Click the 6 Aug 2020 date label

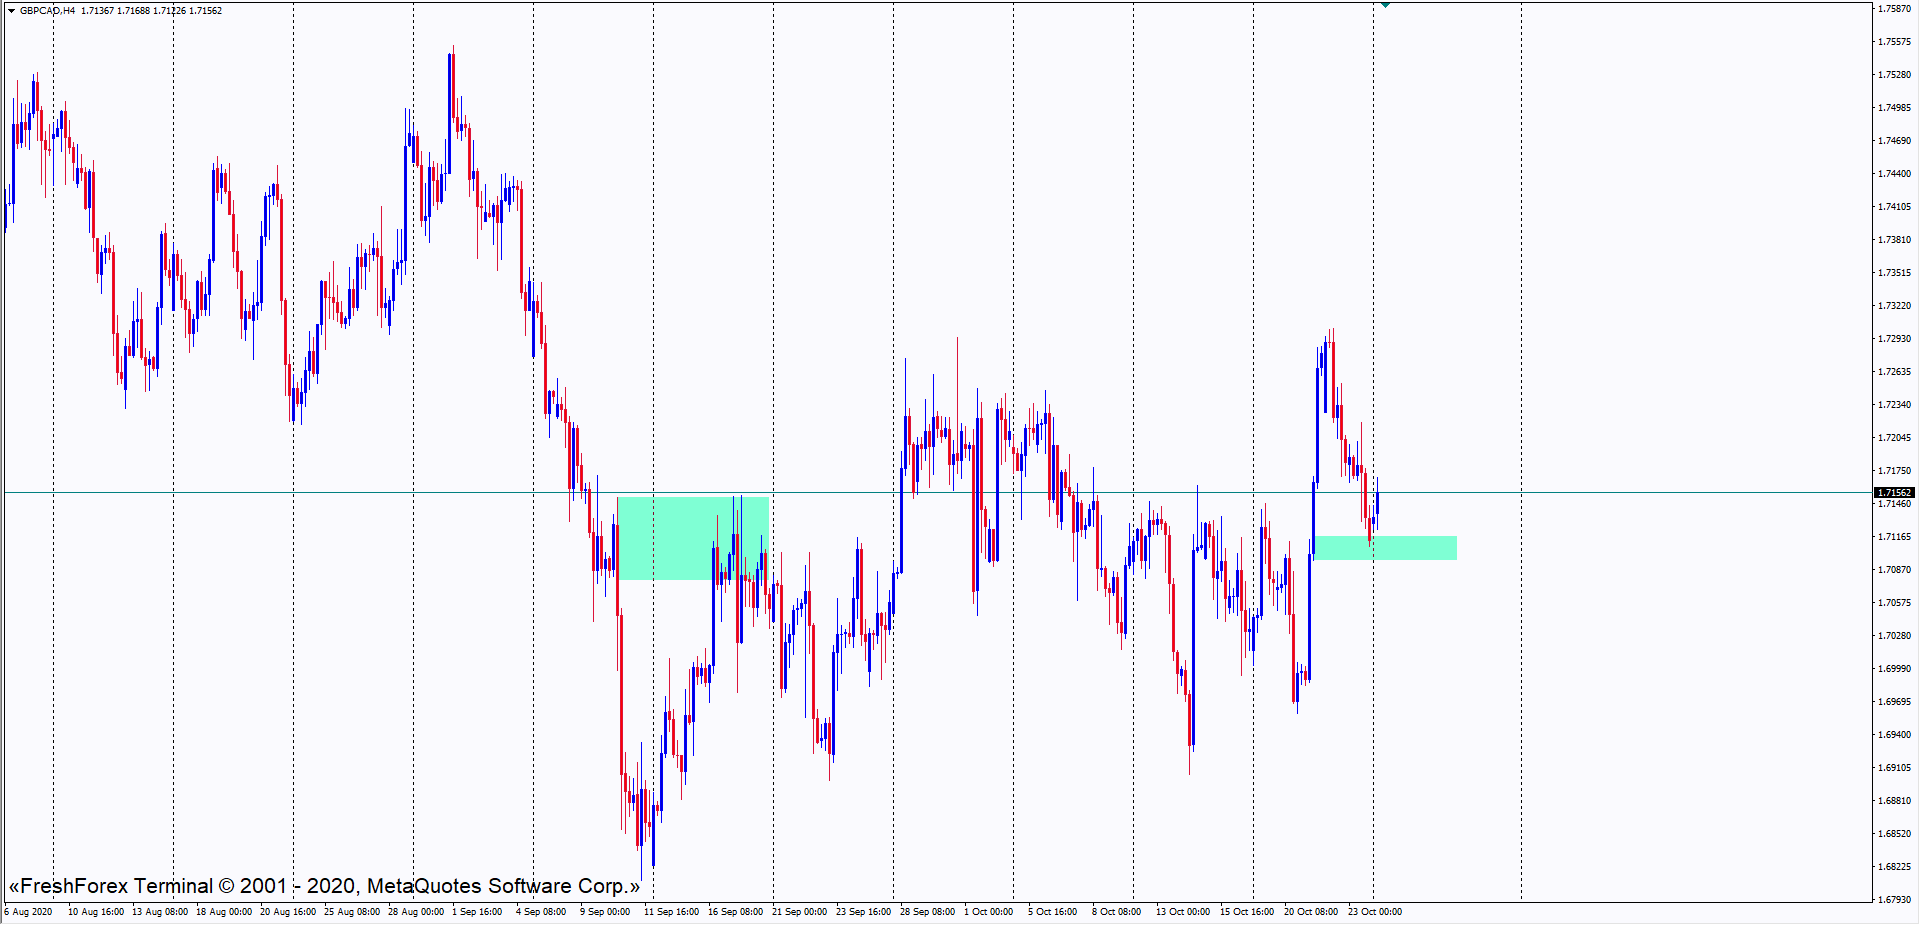pos(29,912)
